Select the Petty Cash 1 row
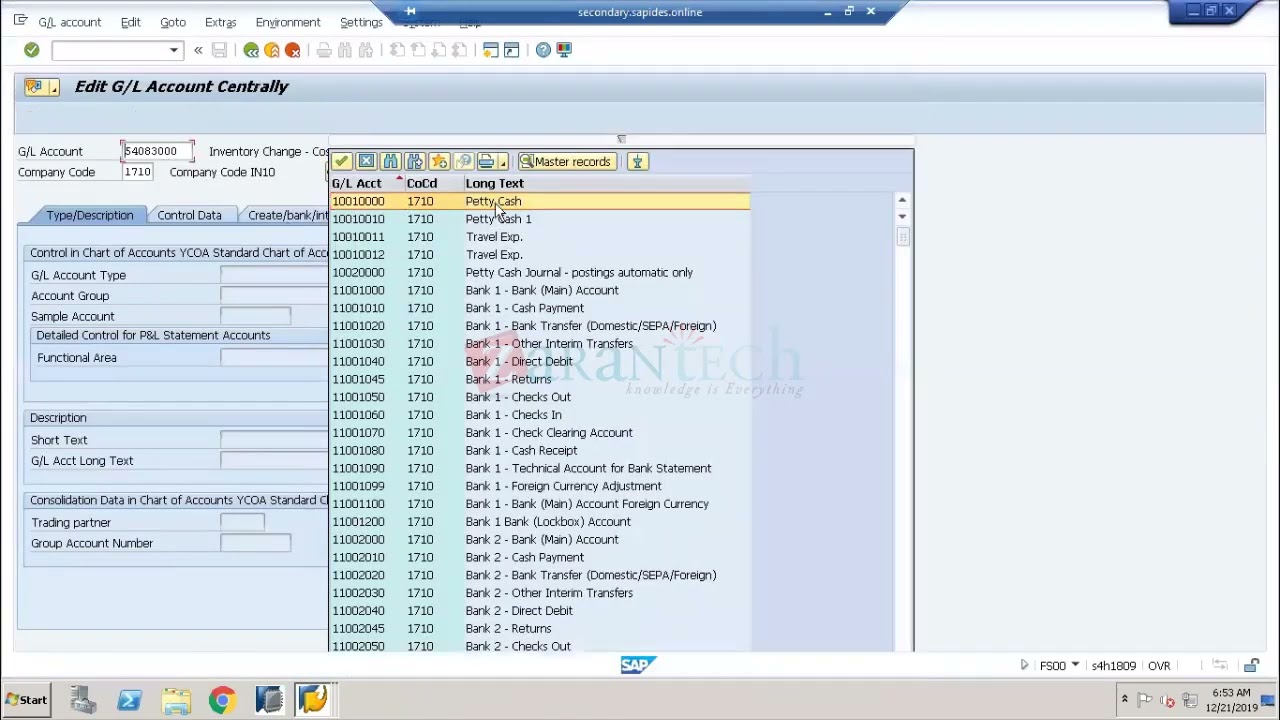1280x720 pixels. [x=540, y=219]
